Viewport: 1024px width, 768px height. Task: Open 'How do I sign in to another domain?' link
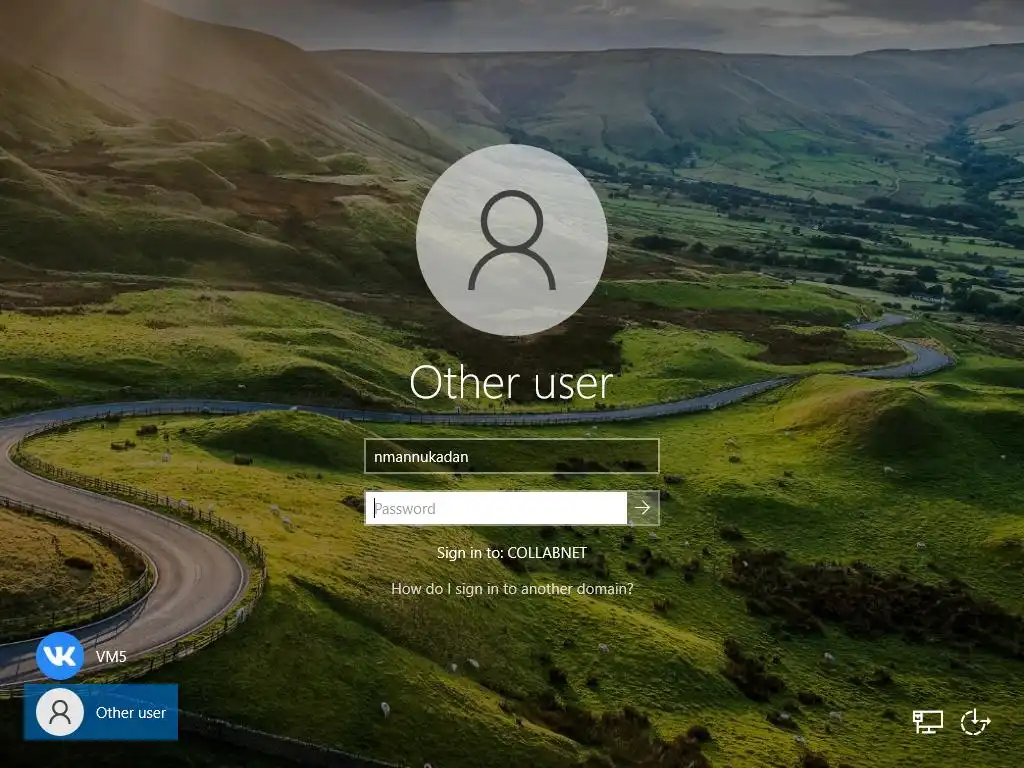512,588
